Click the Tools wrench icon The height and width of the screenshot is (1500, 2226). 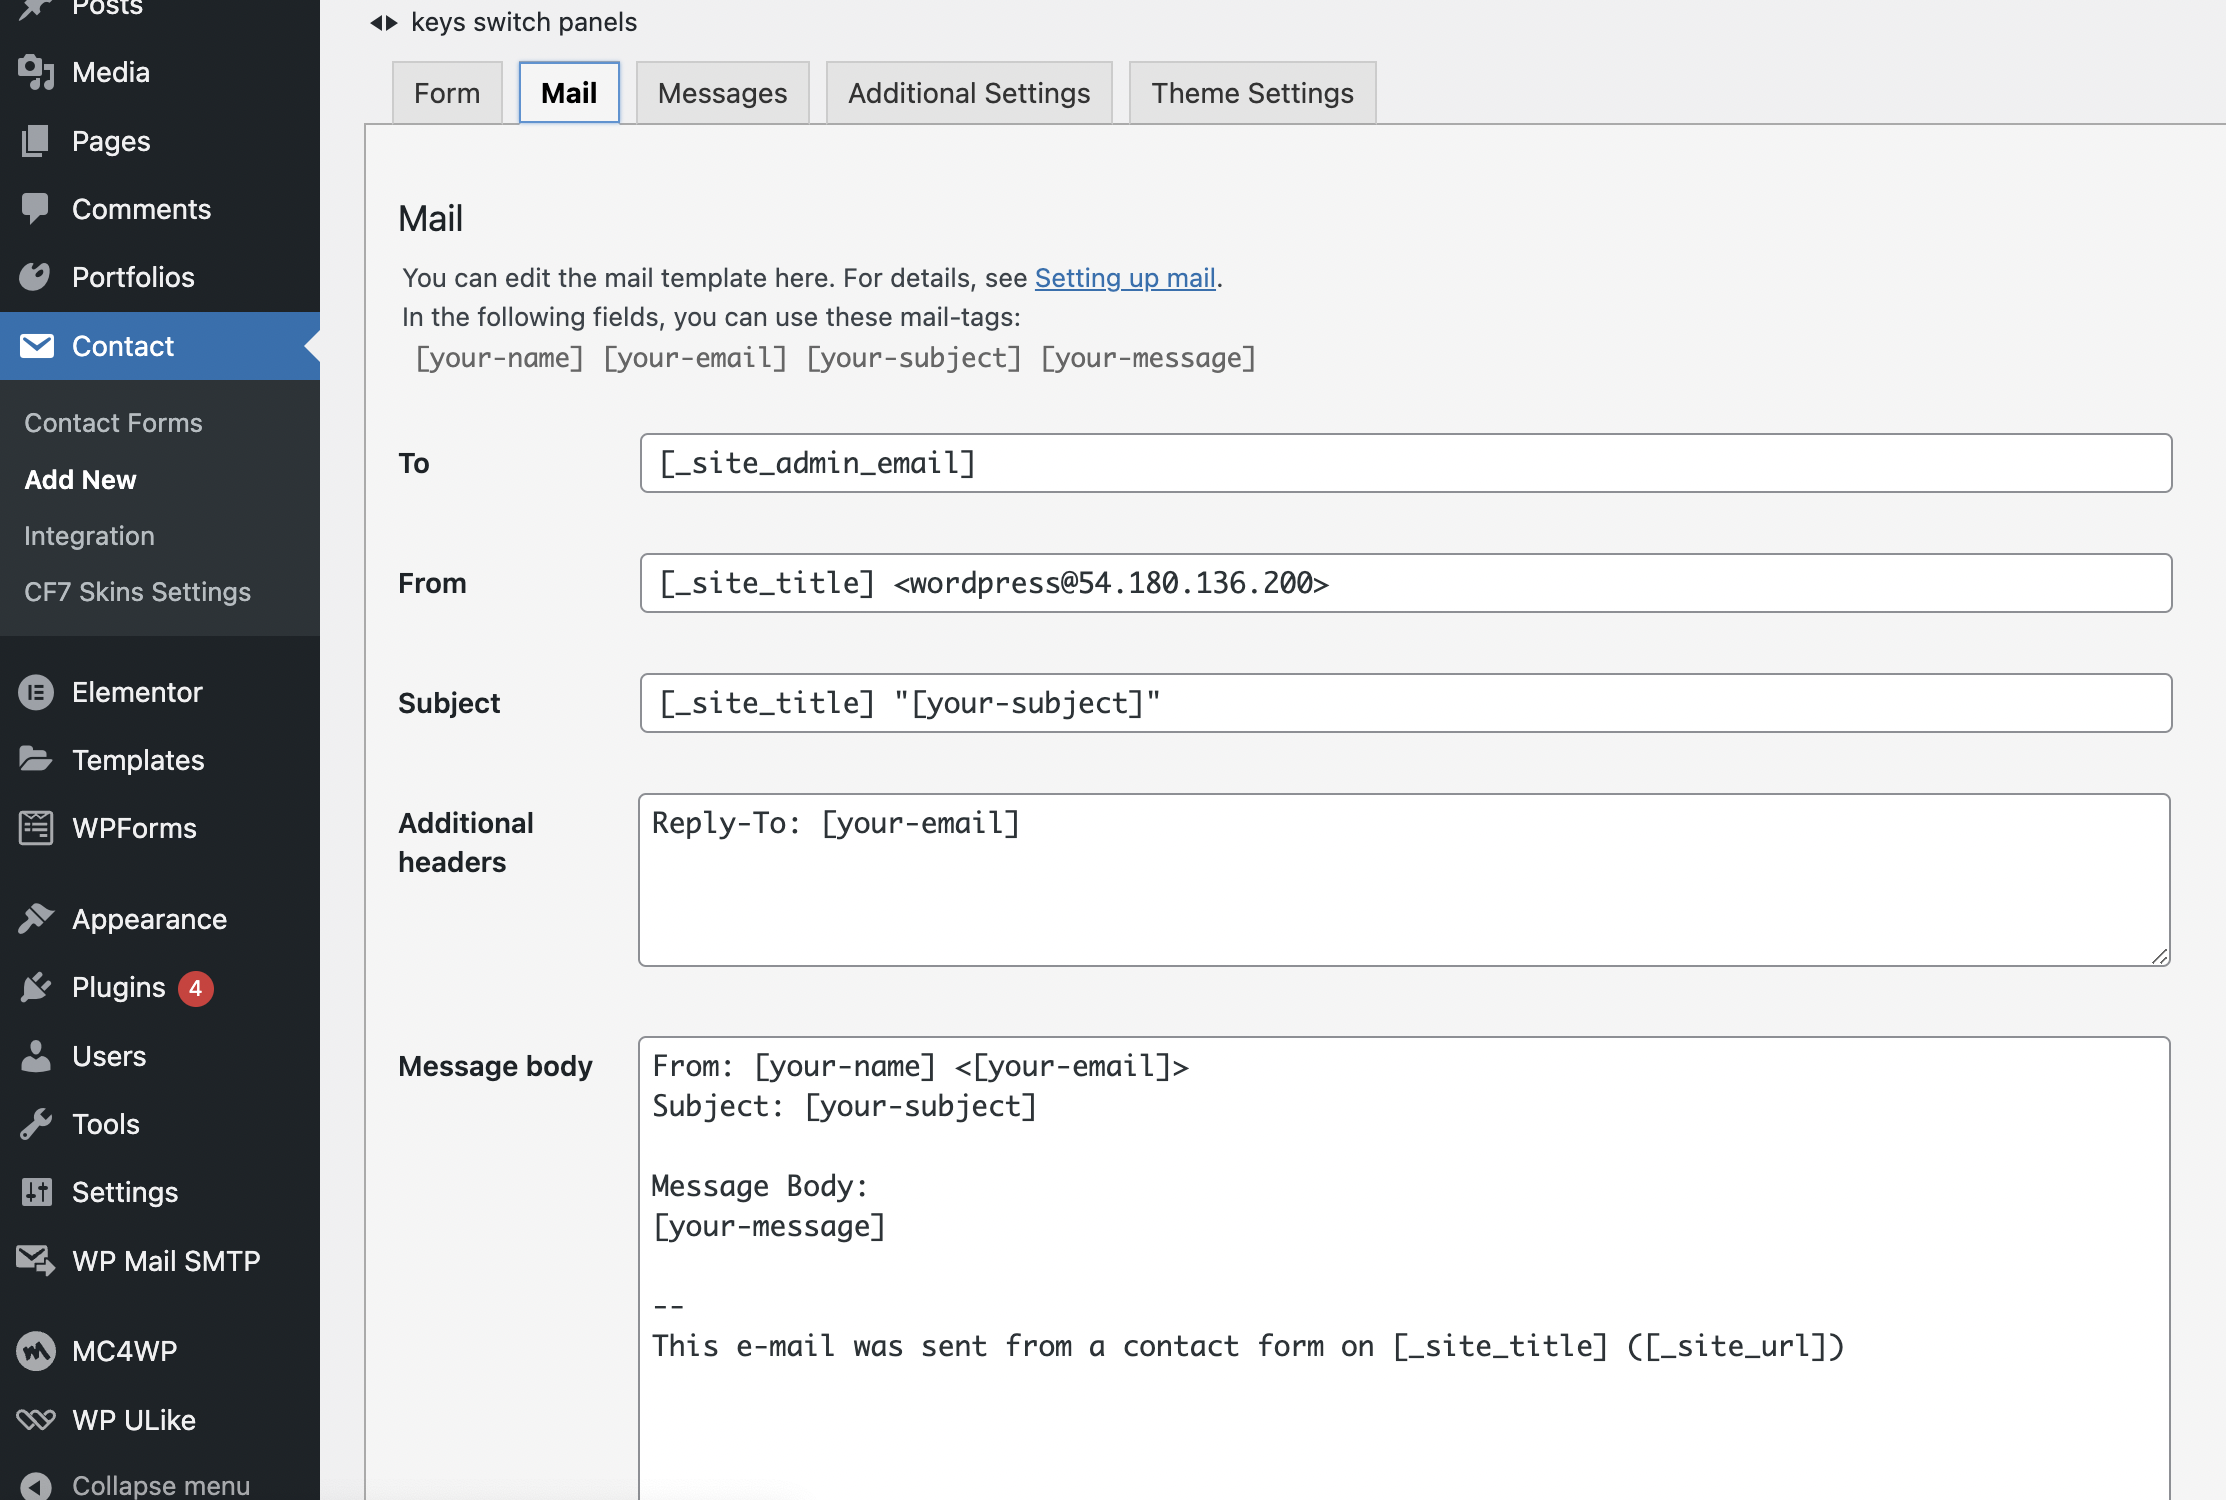click(x=36, y=1124)
